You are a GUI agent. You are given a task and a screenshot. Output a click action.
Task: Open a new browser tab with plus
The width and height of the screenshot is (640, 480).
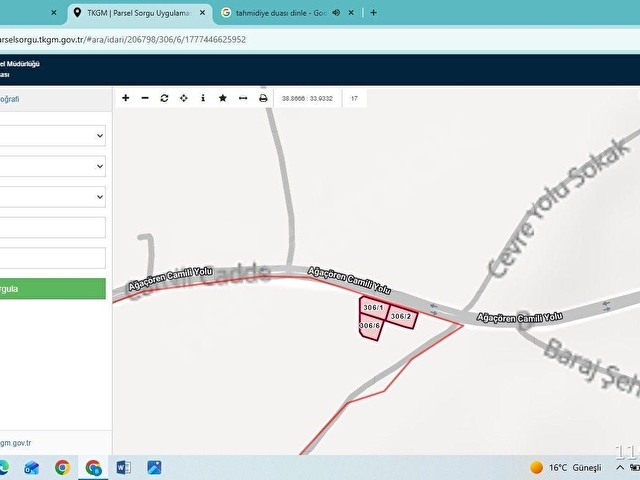[373, 13]
